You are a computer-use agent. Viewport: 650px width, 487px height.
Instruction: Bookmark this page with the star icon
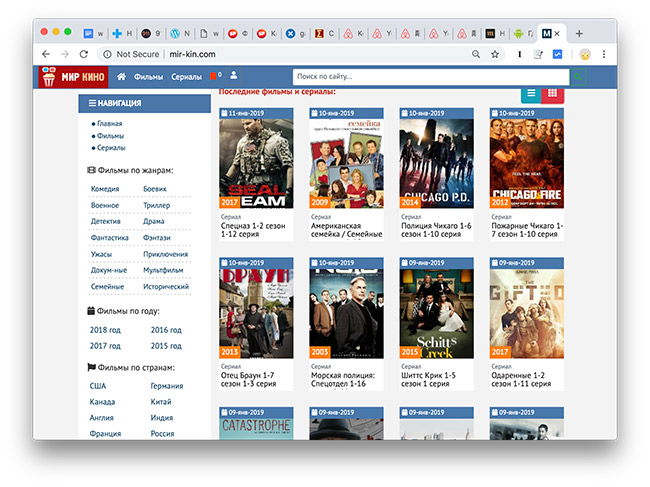point(495,54)
